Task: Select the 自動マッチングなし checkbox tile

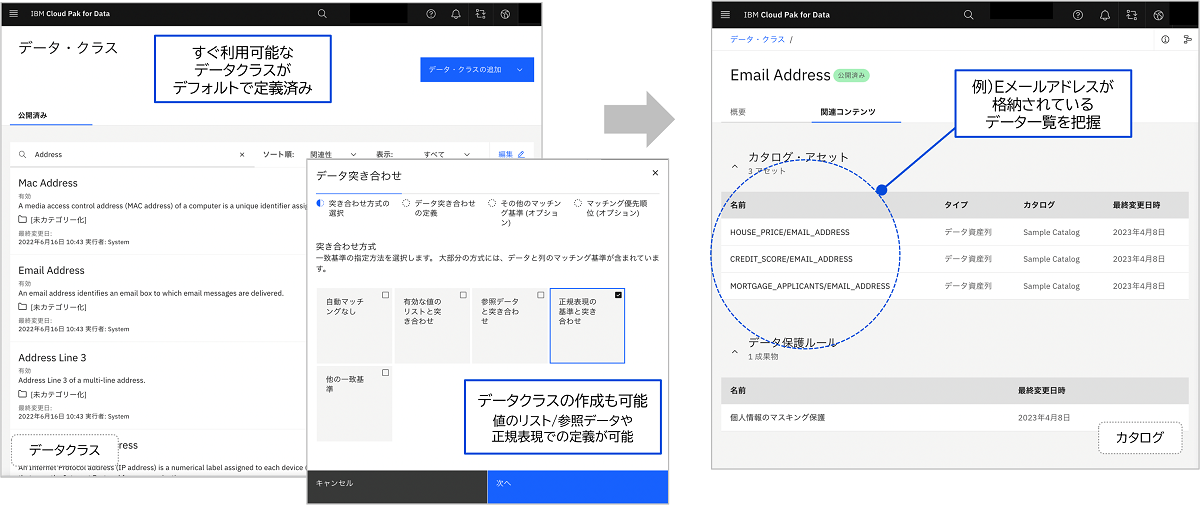Action: (354, 325)
